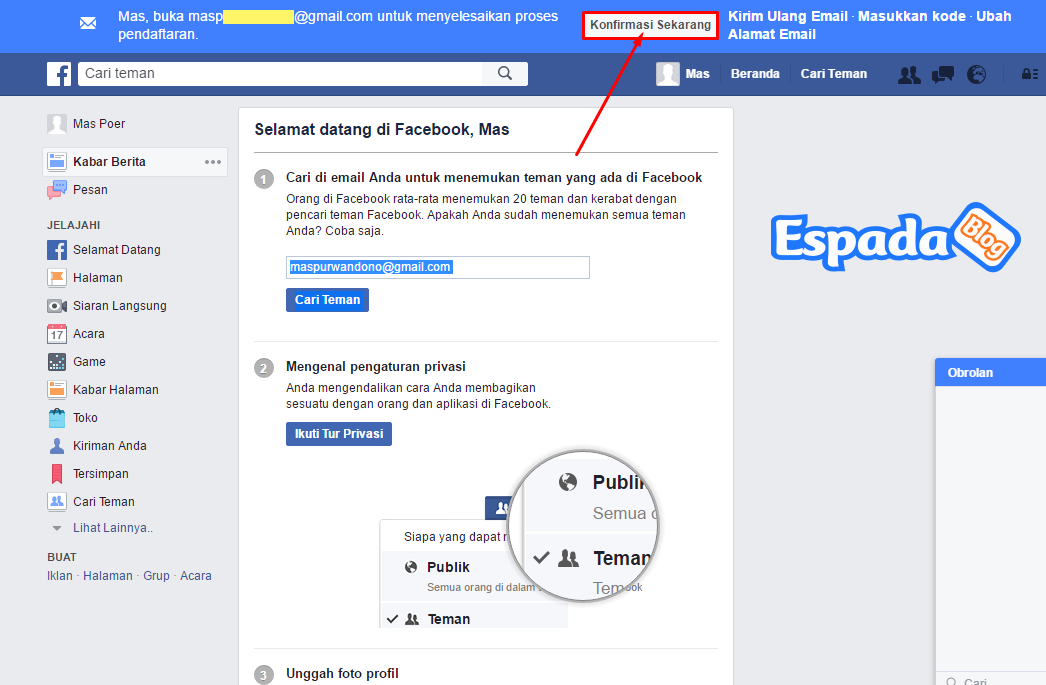Open Cari Teman from the top navigation
1046x685 pixels.
[833, 73]
